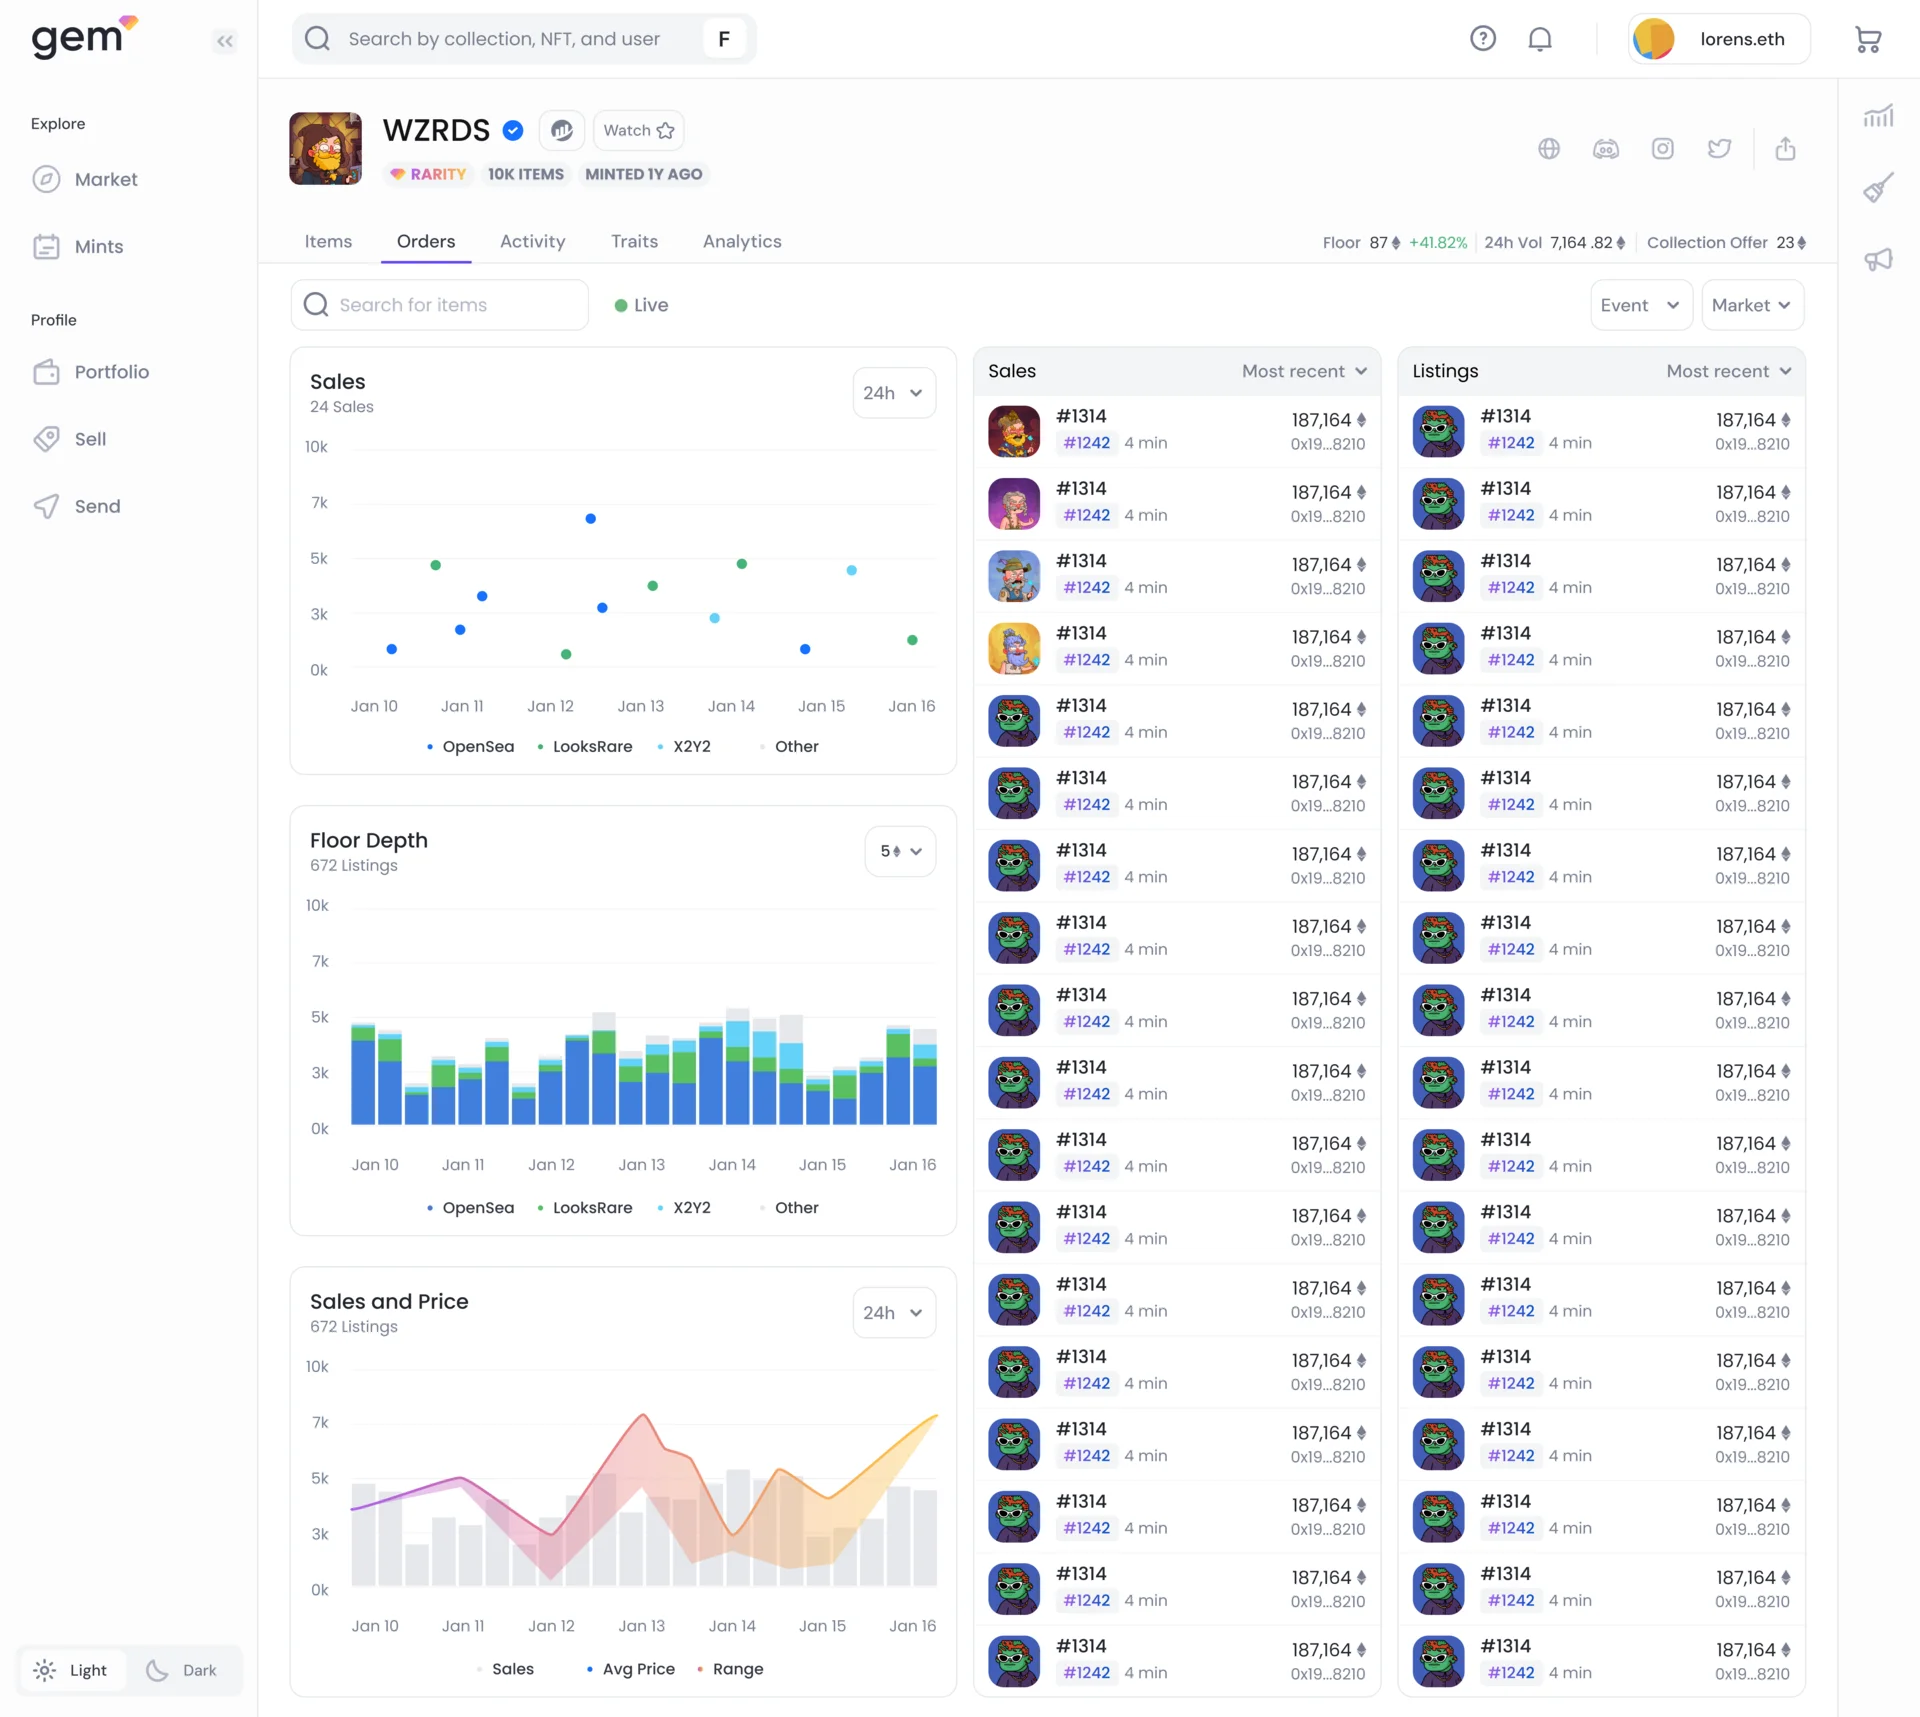Switch to the Analytics tab
The width and height of the screenshot is (1920, 1717).
742,242
